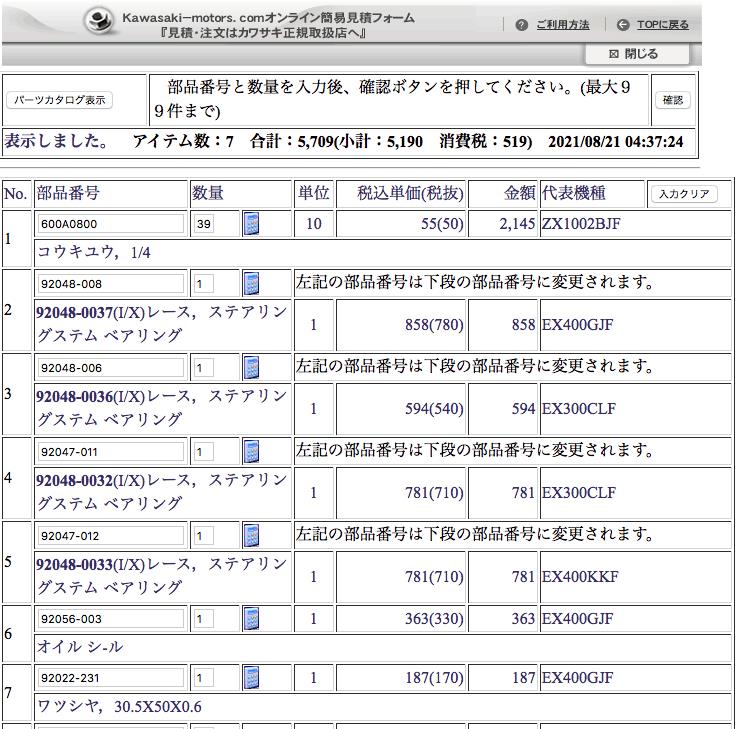The width and height of the screenshot is (740, 729).
Task: Click the timestamp 2021/08/21 04:37:24
Action: (615, 142)
